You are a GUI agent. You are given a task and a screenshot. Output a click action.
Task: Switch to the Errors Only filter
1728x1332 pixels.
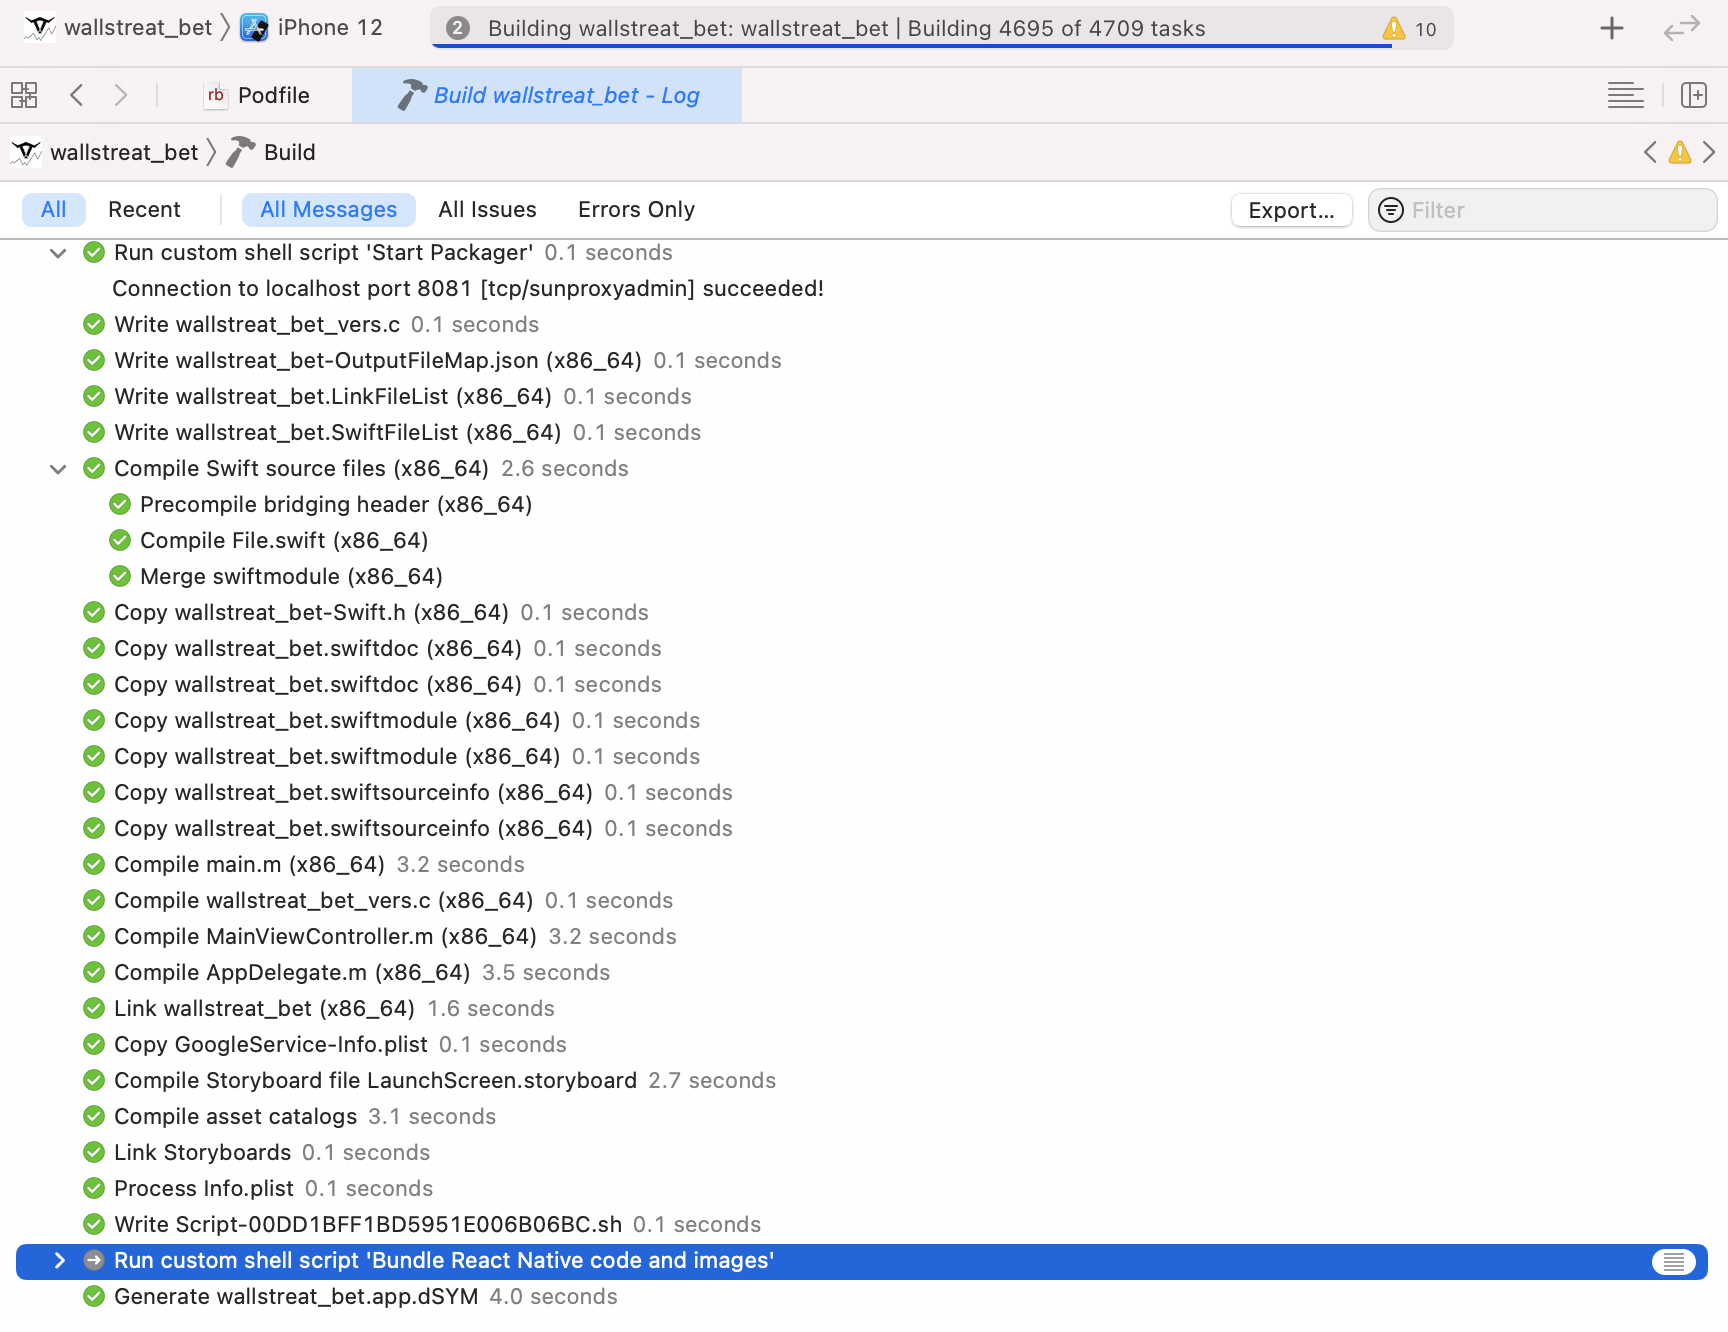click(x=636, y=209)
